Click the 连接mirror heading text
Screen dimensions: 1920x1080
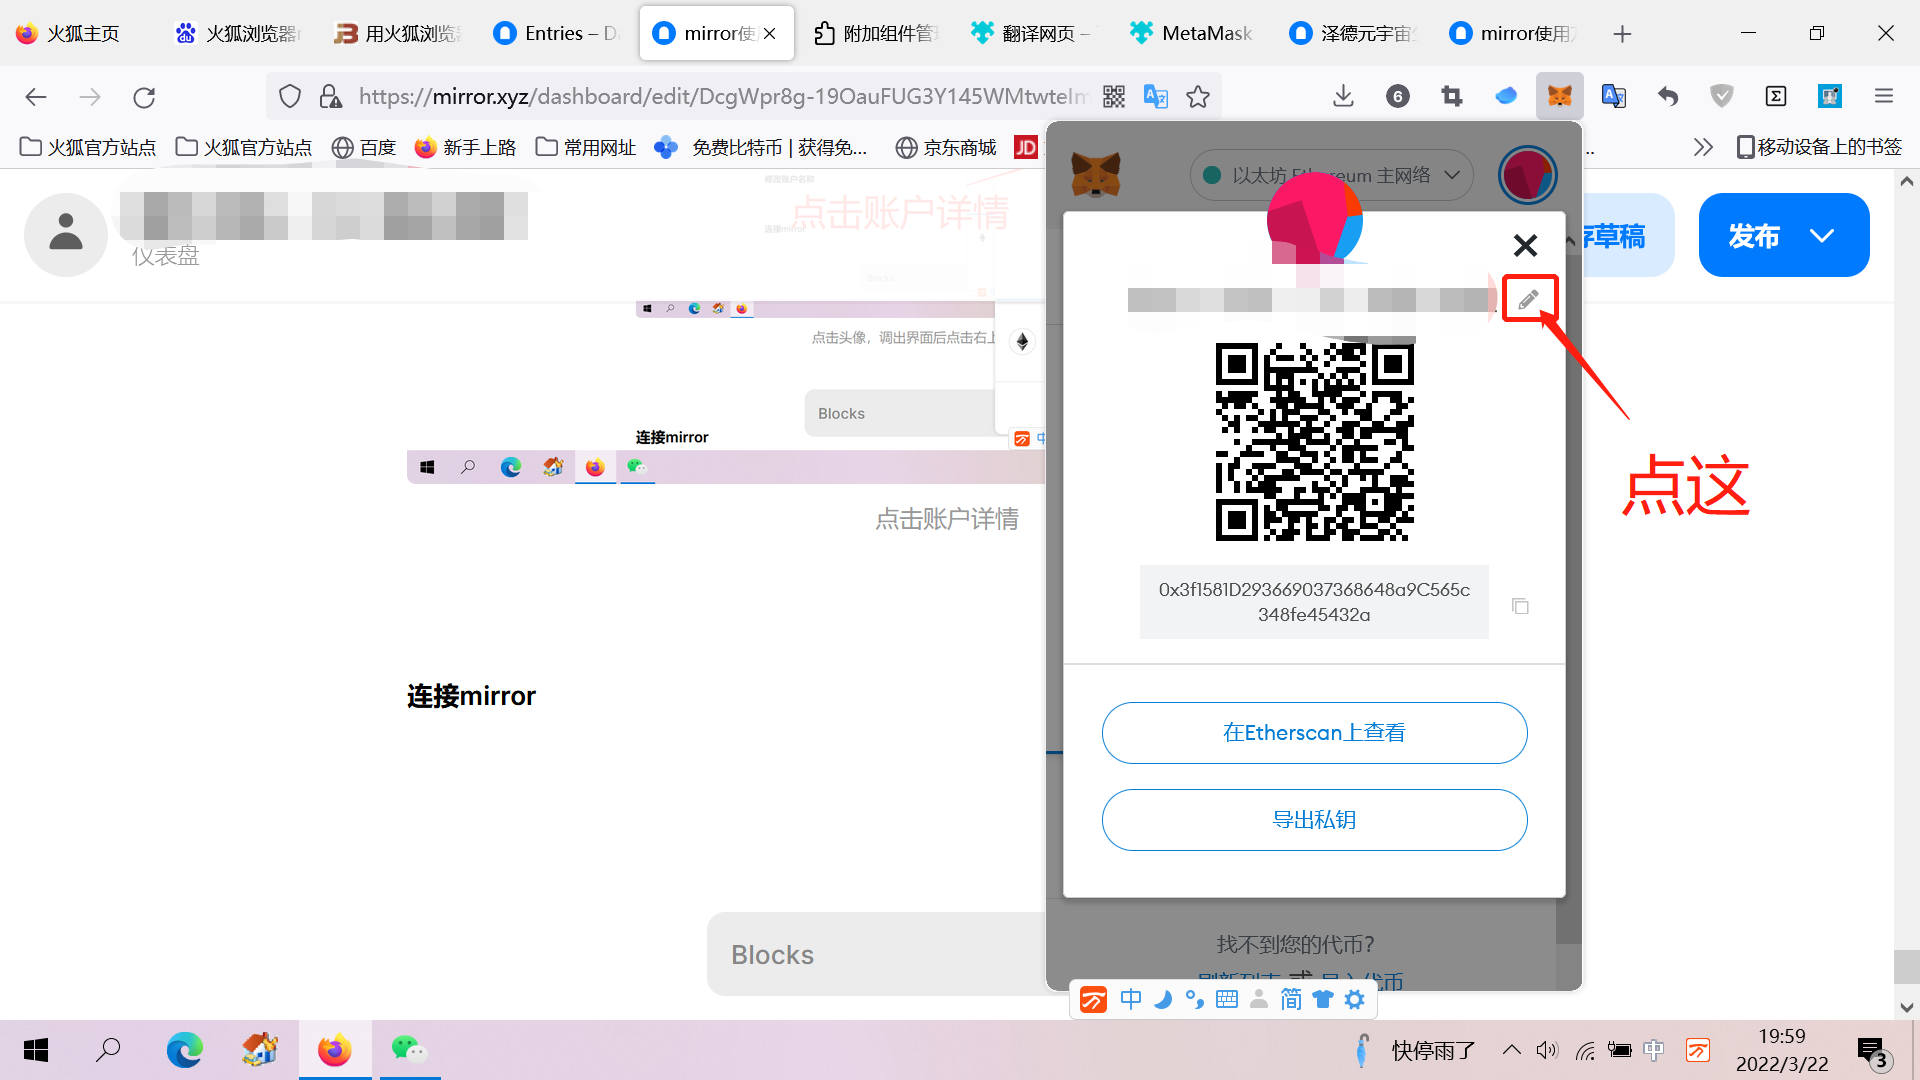[471, 696]
